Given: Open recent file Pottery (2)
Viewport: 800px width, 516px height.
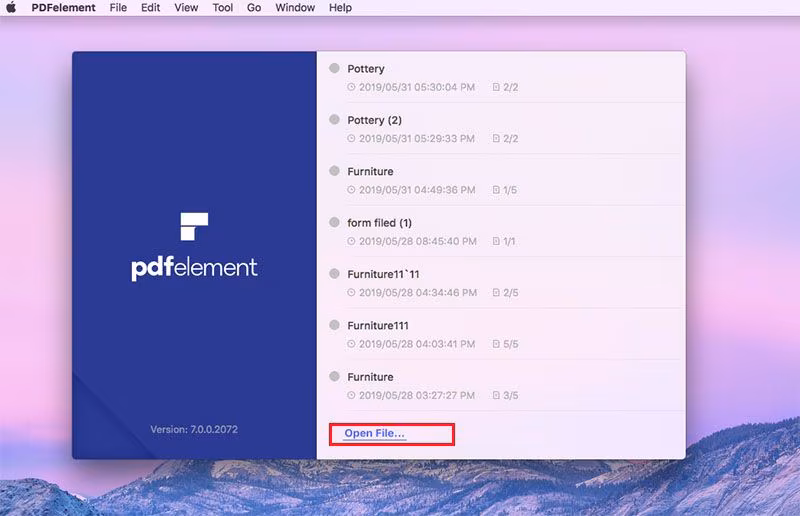Looking at the screenshot, I should point(501,129).
